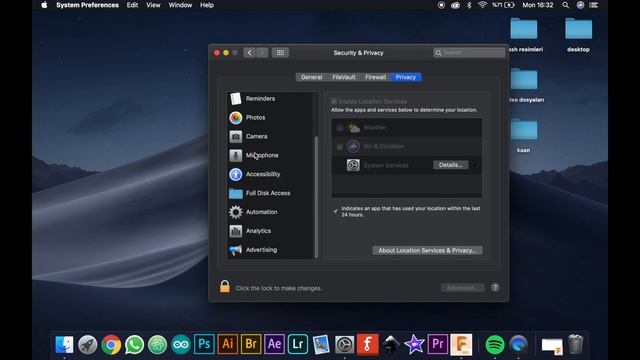
Task: Open the red Flash app in Dock
Action: coord(367,344)
